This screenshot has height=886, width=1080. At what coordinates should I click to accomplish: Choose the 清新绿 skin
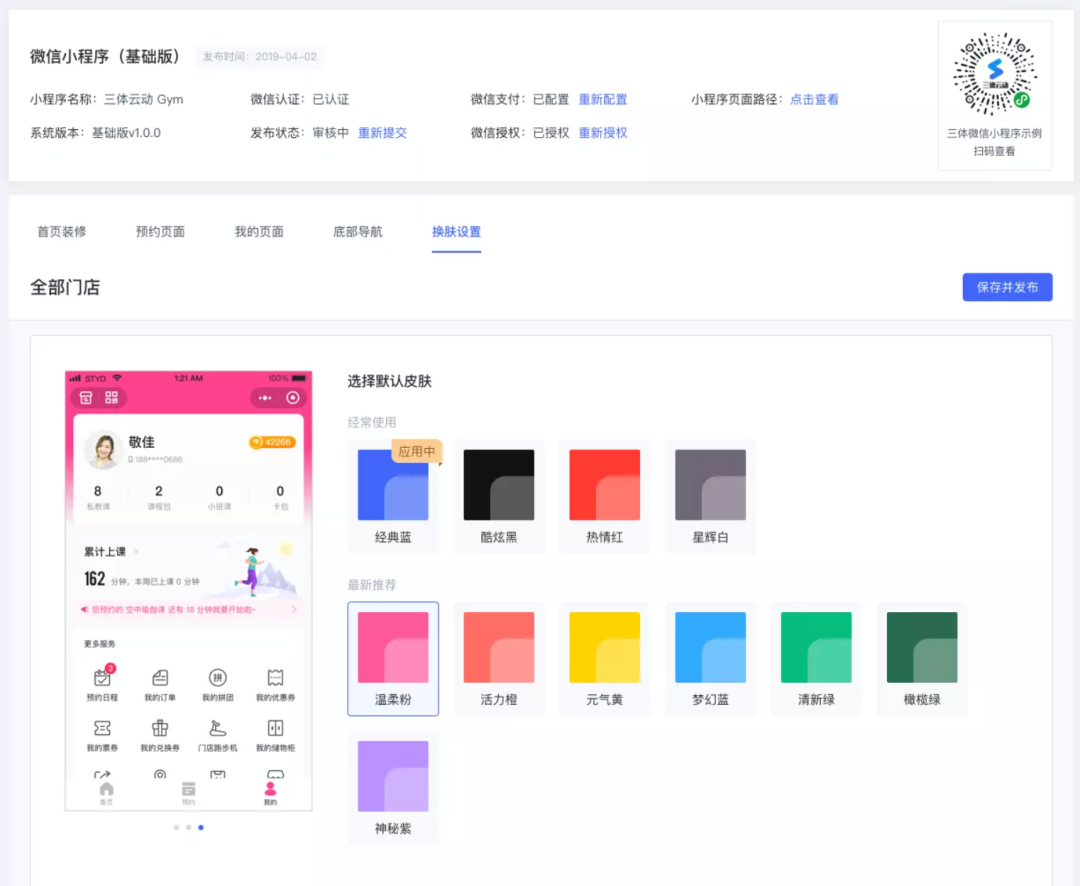click(816, 659)
